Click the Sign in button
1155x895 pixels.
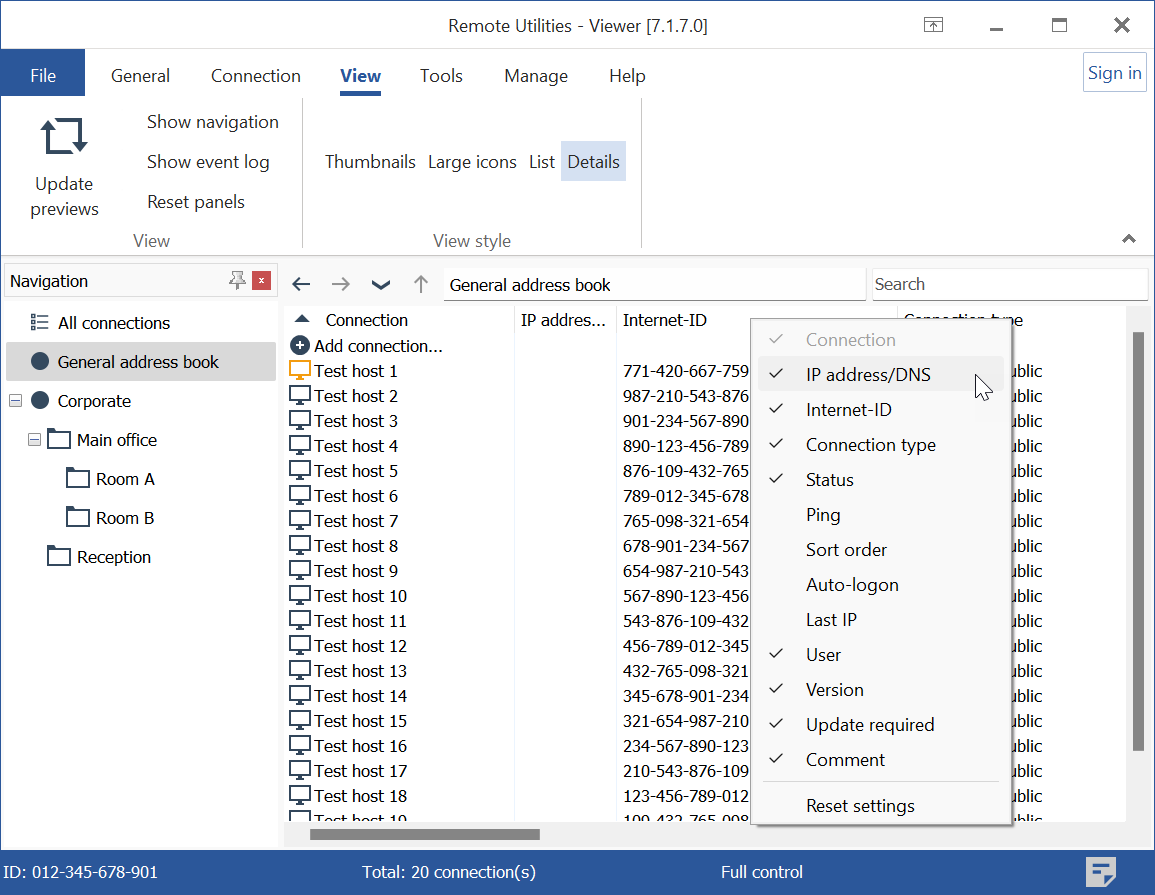coord(1114,73)
